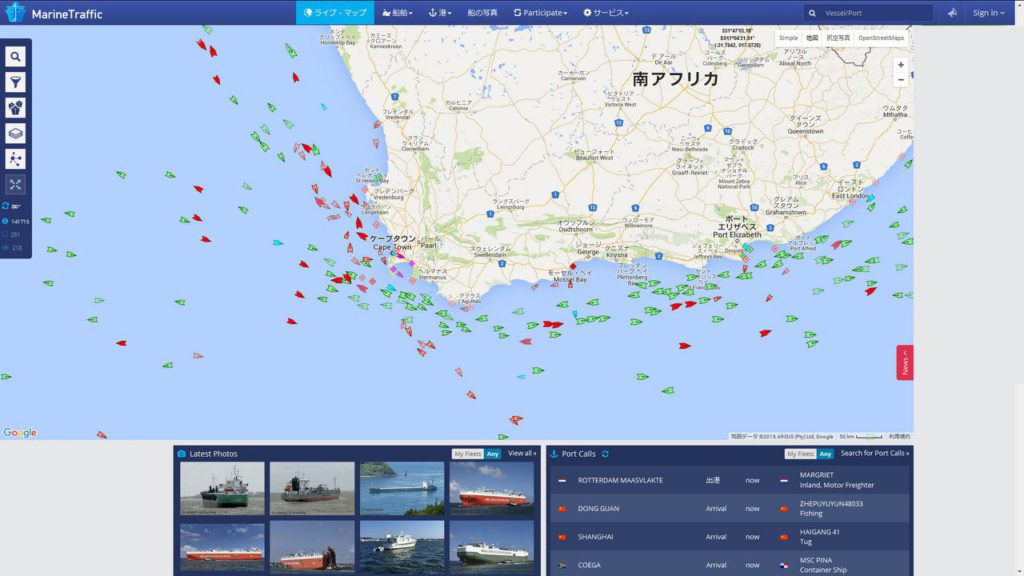1024x576 pixels.
Task: Click the Google logo on the map
Action: [x=20, y=432]
